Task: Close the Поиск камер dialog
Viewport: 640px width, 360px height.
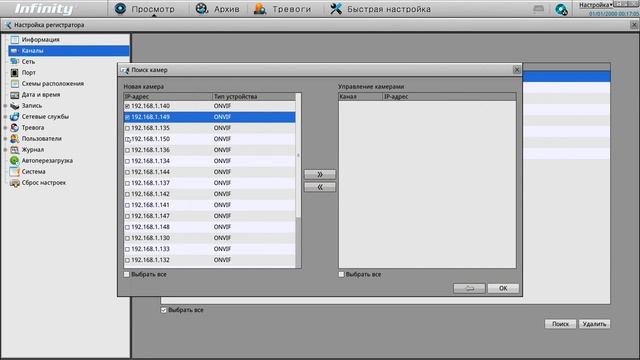Action: pos(516,70)
